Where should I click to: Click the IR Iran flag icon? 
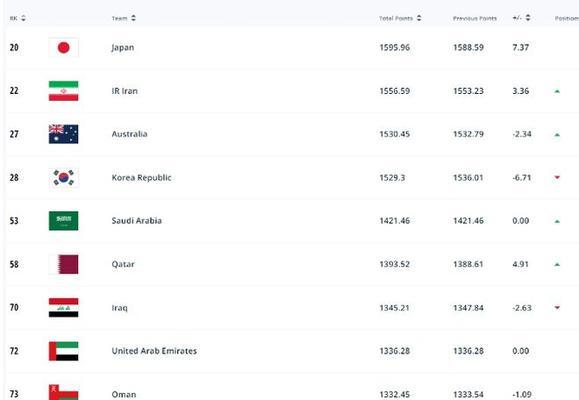click(64, 91)
